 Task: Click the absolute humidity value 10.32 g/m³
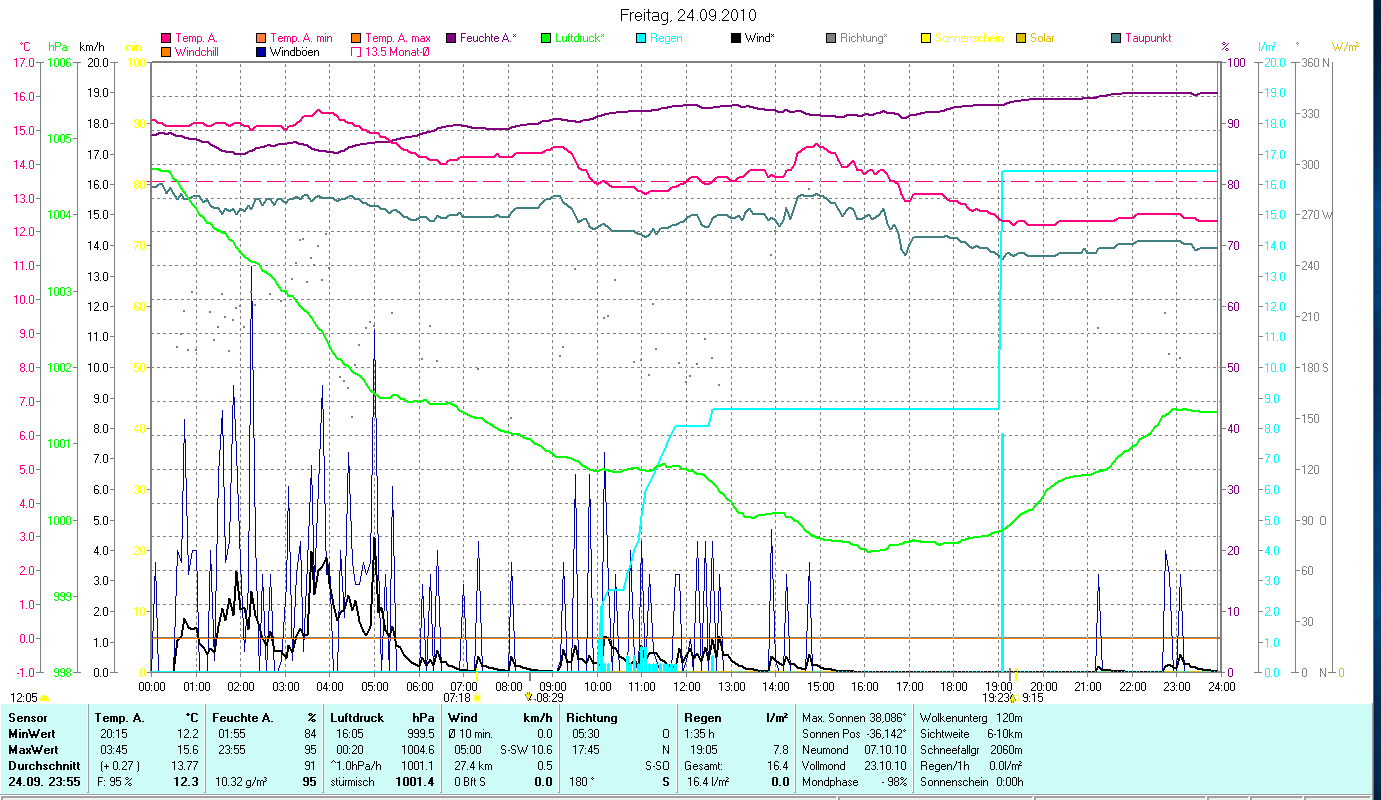(x=243, y=782)
